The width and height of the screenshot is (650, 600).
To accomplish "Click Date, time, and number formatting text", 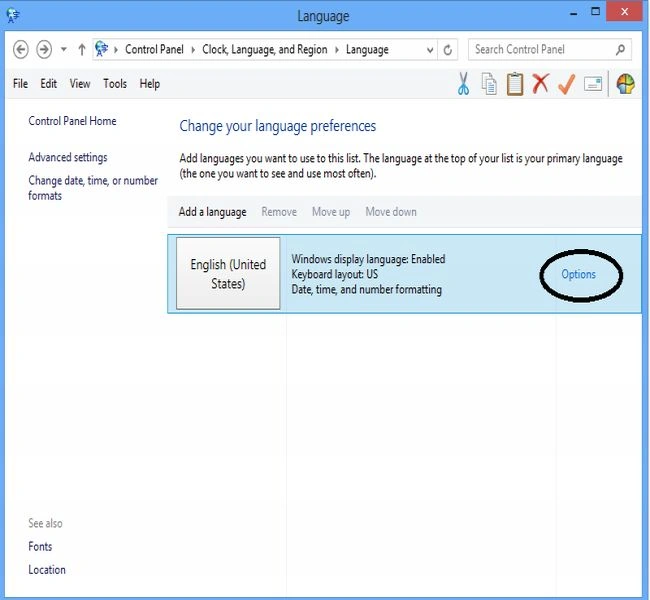I will [366, 289].
